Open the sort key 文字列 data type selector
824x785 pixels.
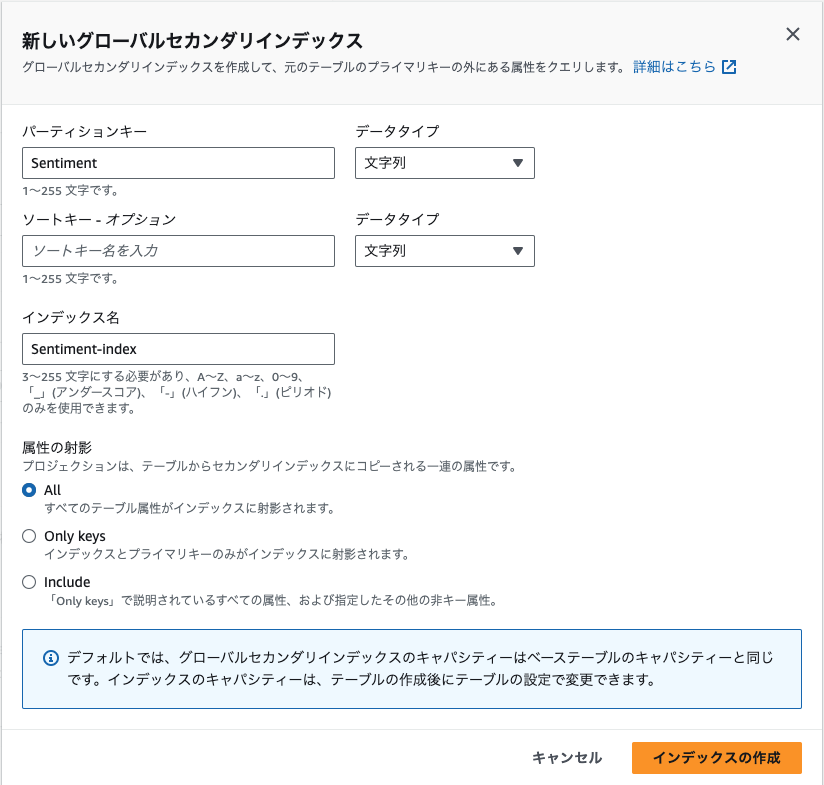pos(445,250)
